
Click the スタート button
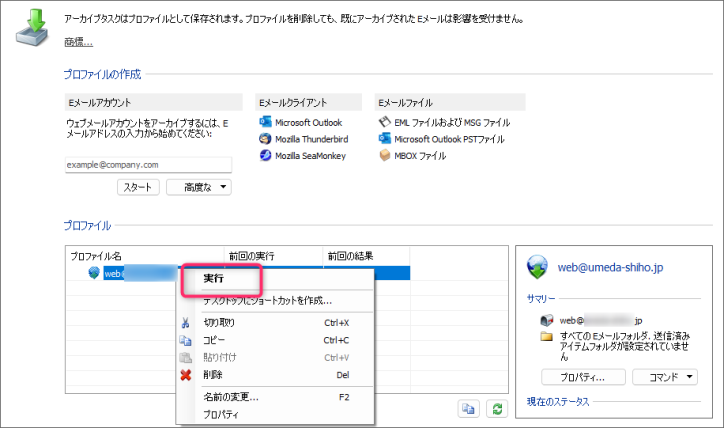[x=138, y=187]
